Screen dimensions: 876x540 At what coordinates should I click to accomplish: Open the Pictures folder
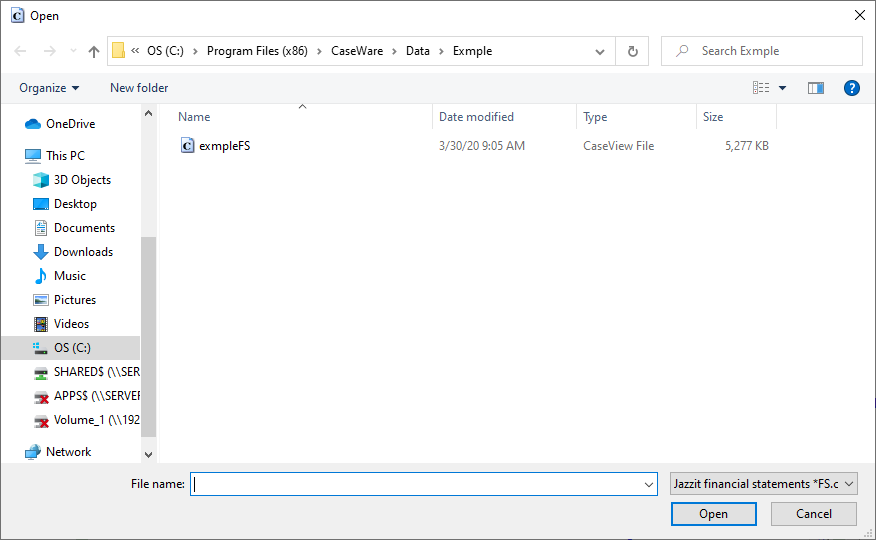(x=75, y=300)
